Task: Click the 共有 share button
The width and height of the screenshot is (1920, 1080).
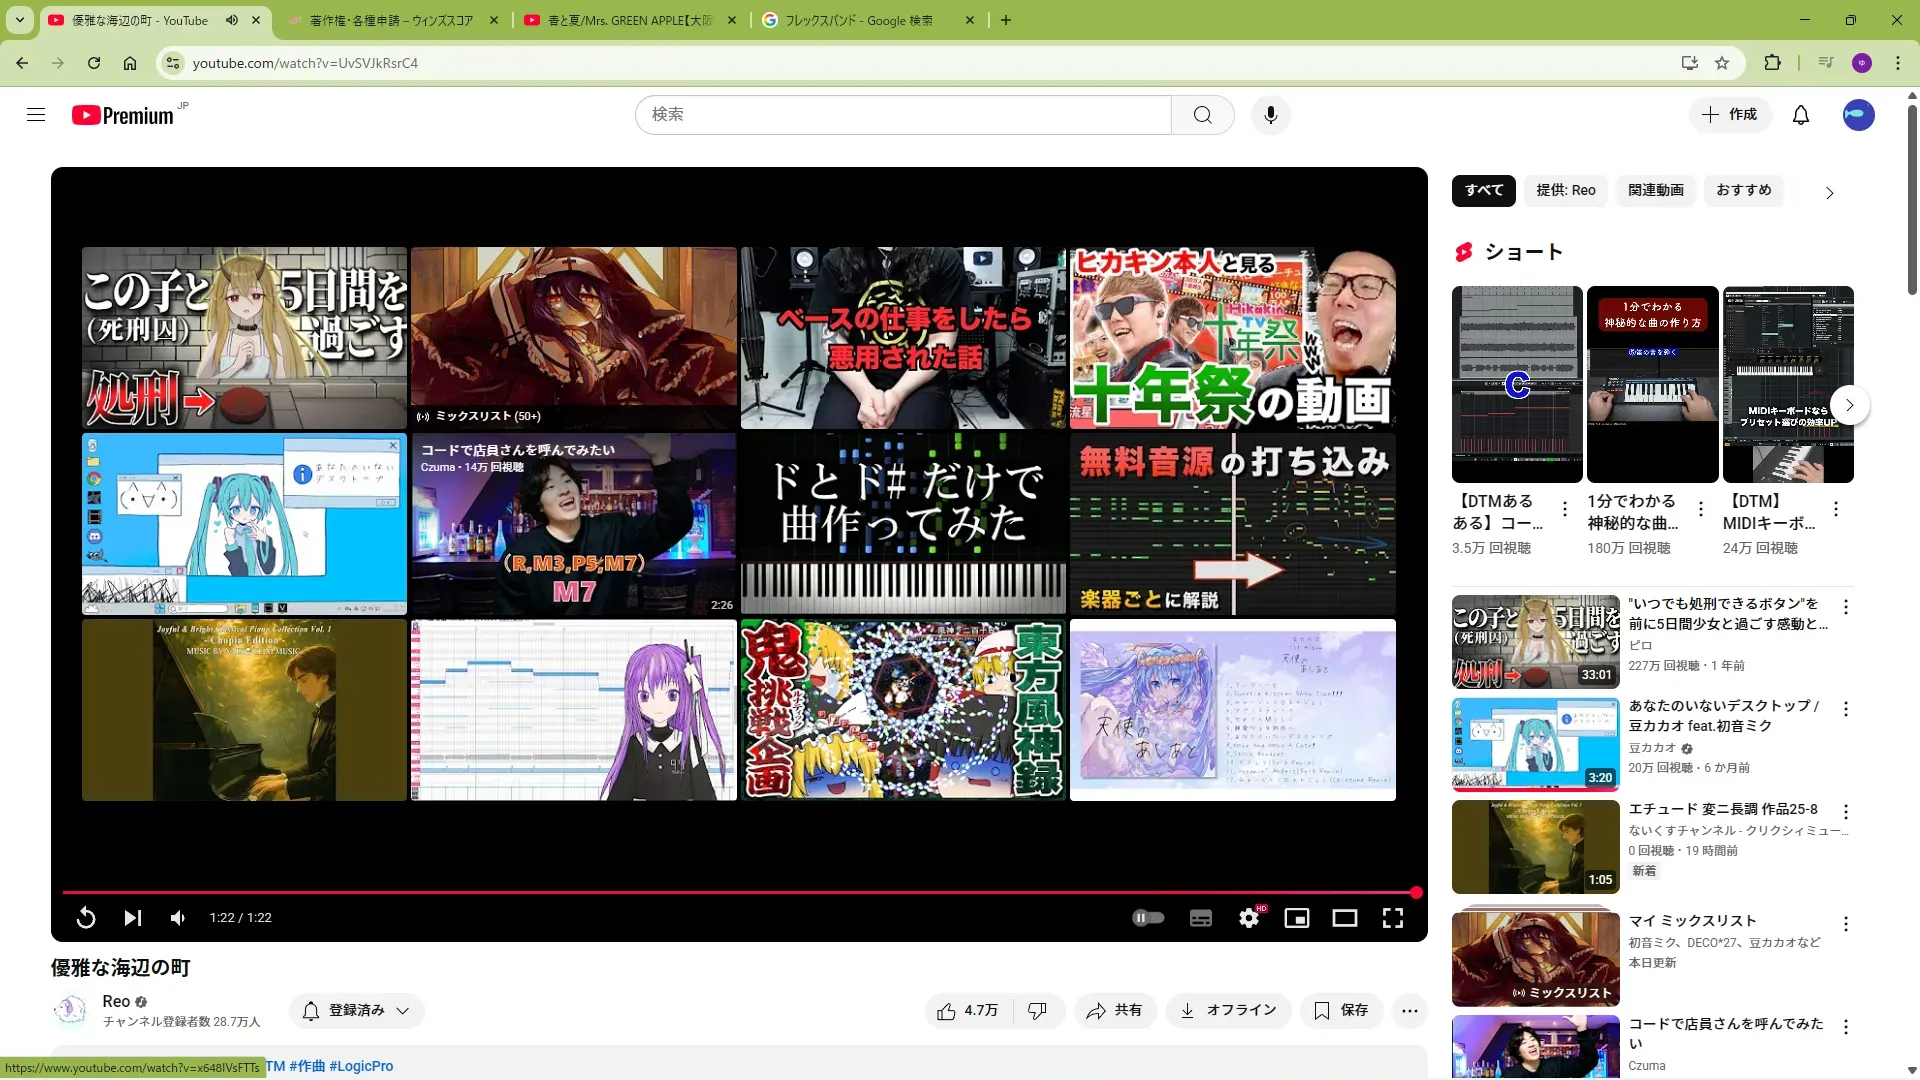Action: [x=1115, y=1011]
